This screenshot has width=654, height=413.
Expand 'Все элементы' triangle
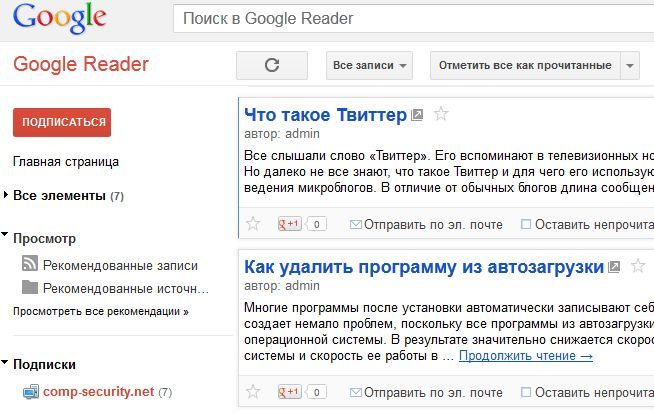(5, 195)
